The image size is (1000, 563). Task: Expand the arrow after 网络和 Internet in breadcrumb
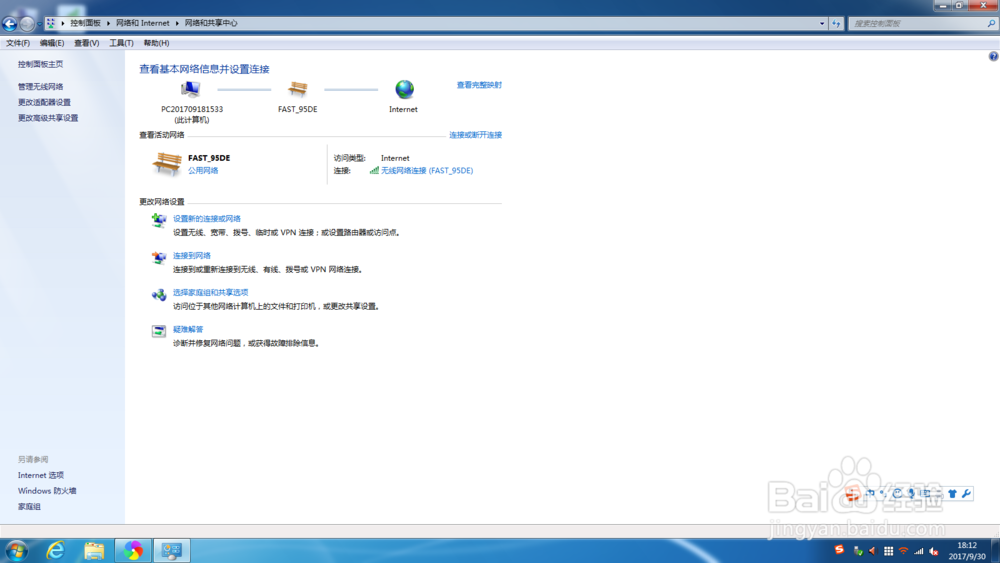[177, 23]
